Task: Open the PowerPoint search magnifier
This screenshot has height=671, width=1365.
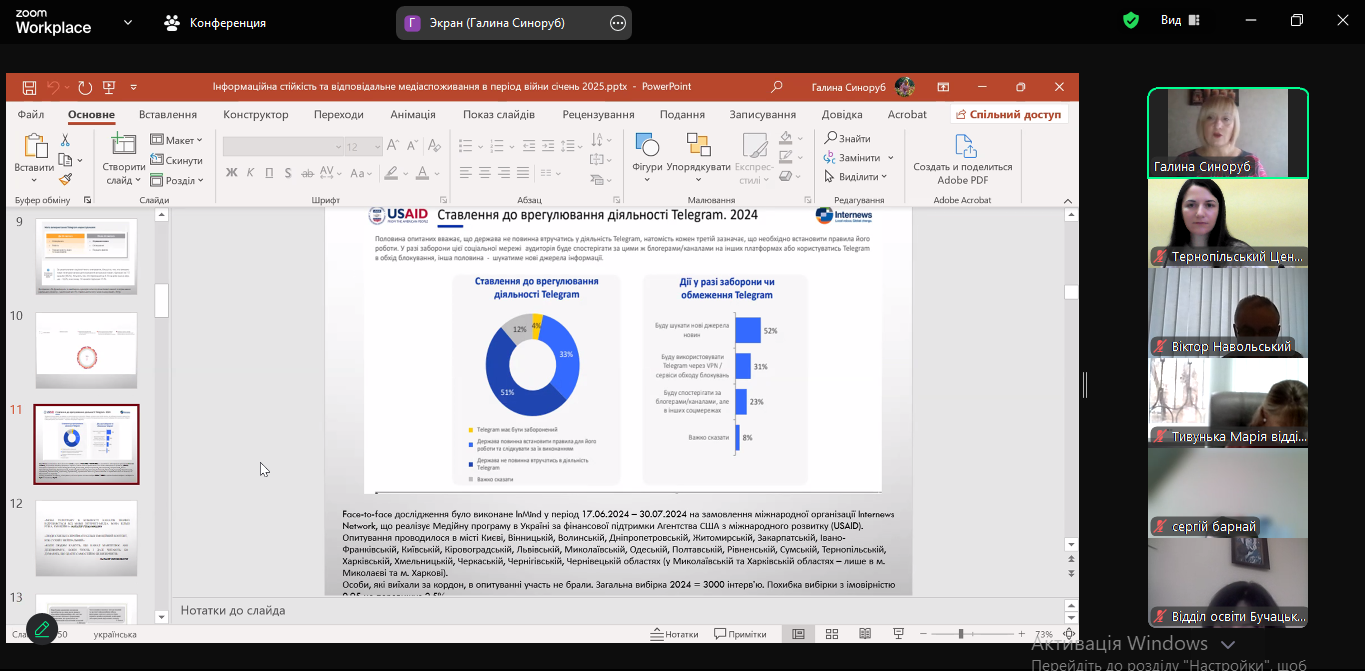Action: pyautogui.click(x=777, y=87)
